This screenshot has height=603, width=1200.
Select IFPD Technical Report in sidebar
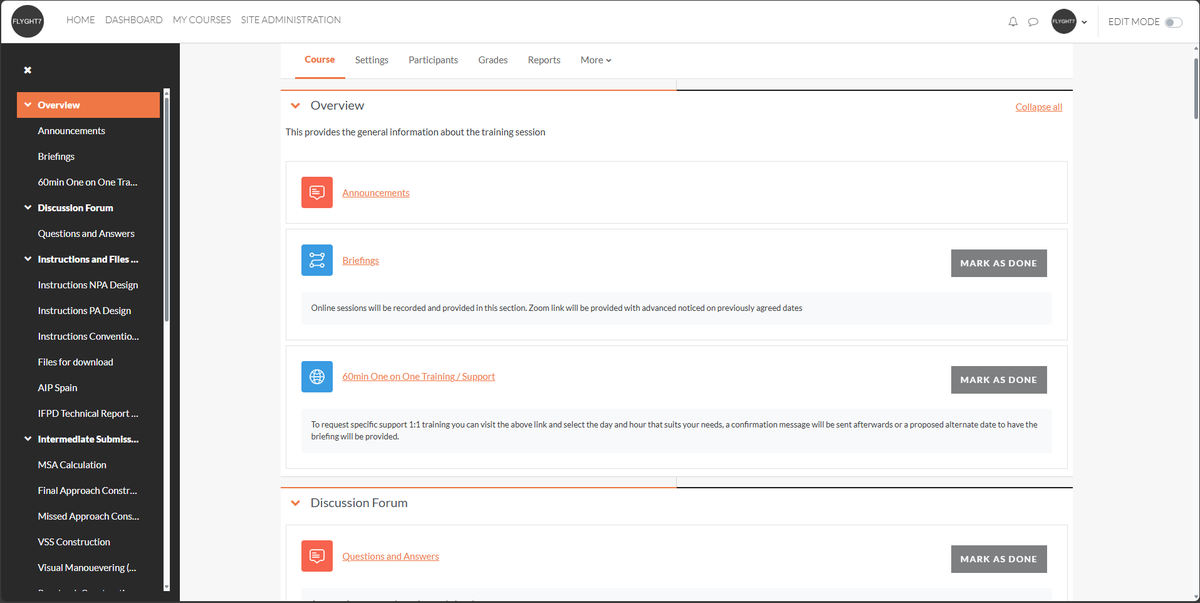click(88, 413)
